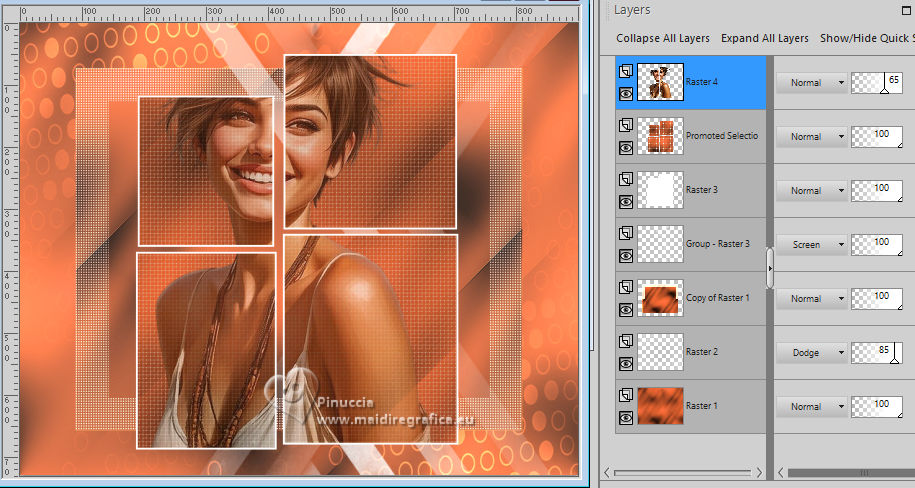The width and height of the screenshot is (915, 488).
Task: Click the Raster 1 layer type icon
Action: [626, 395]
